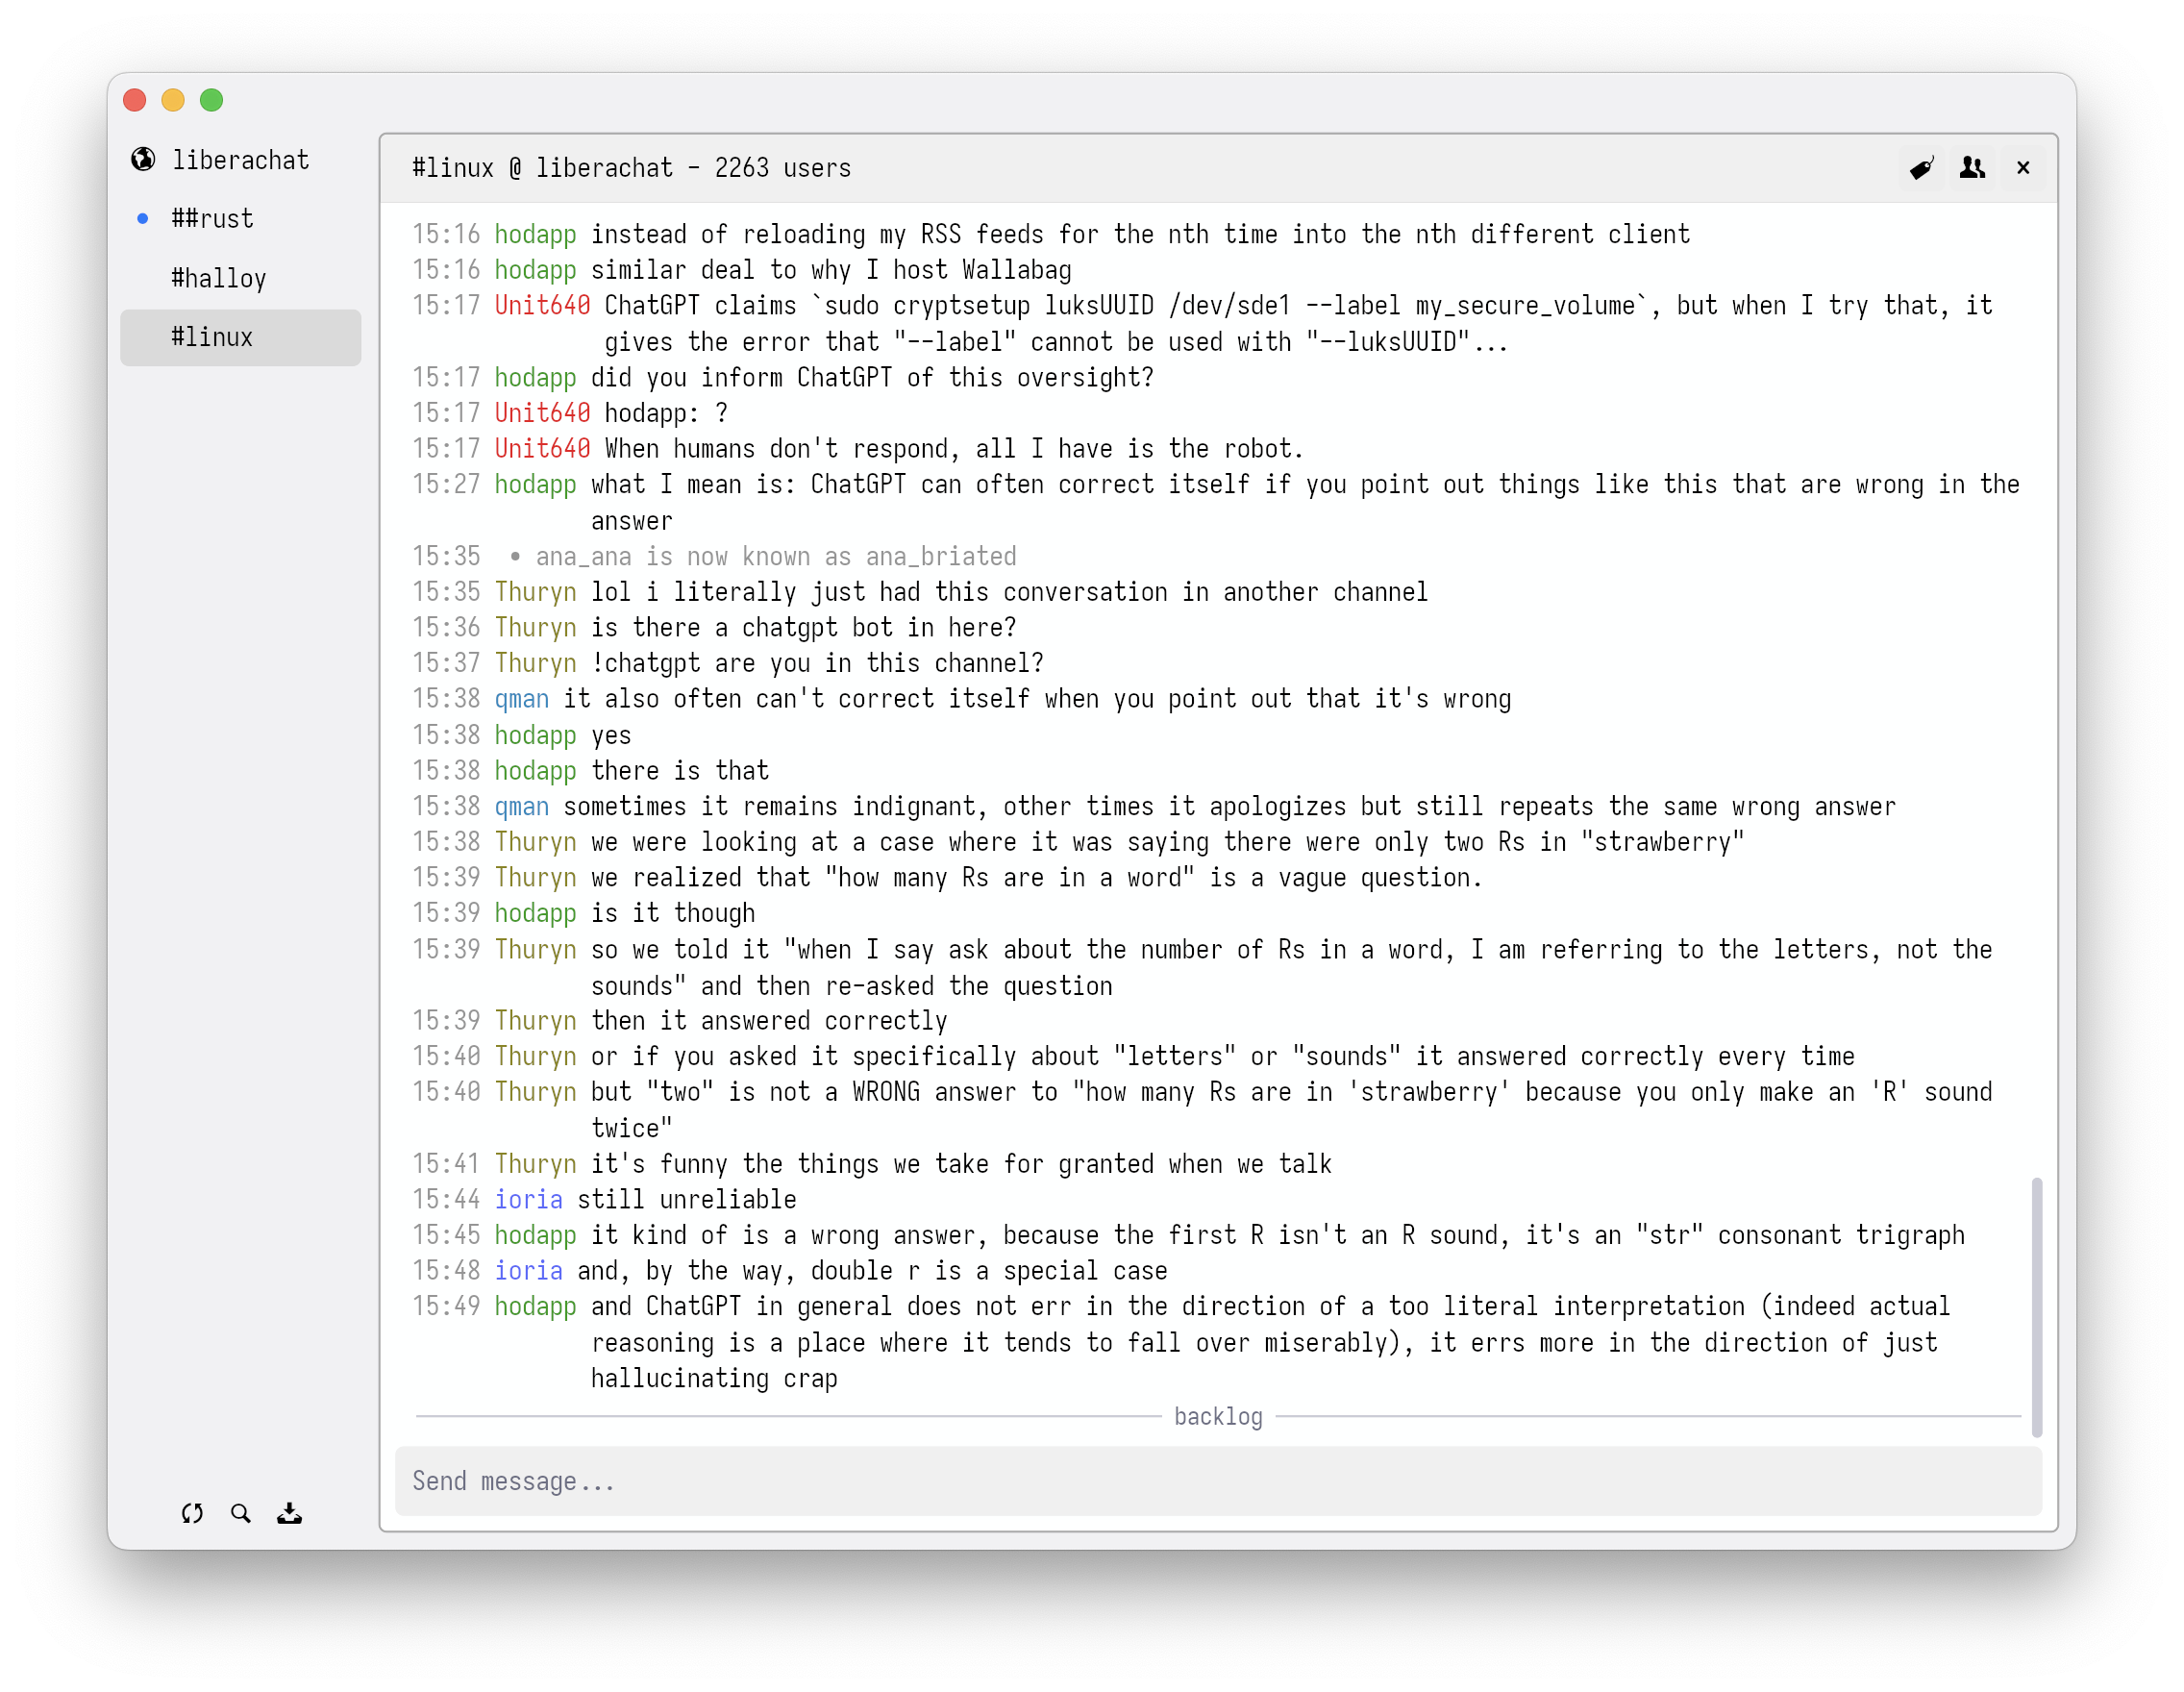Click the backlog divider line
This screenshot has width=2184, height=1692.
coord(1218,1416)
